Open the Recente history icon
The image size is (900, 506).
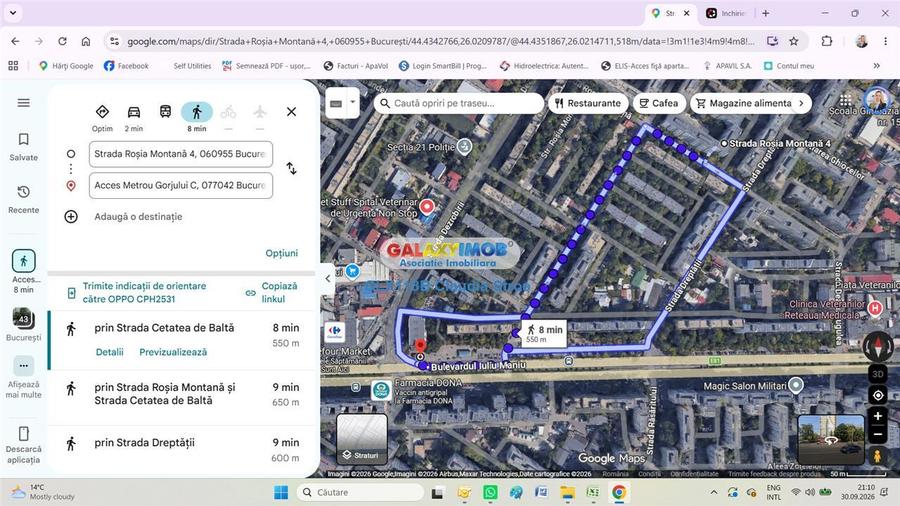[x=24, y=192]
